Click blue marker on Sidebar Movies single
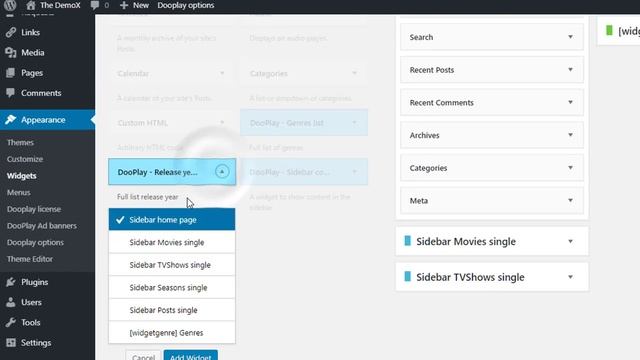The image size is (640, 360). (x=407, y=241)
